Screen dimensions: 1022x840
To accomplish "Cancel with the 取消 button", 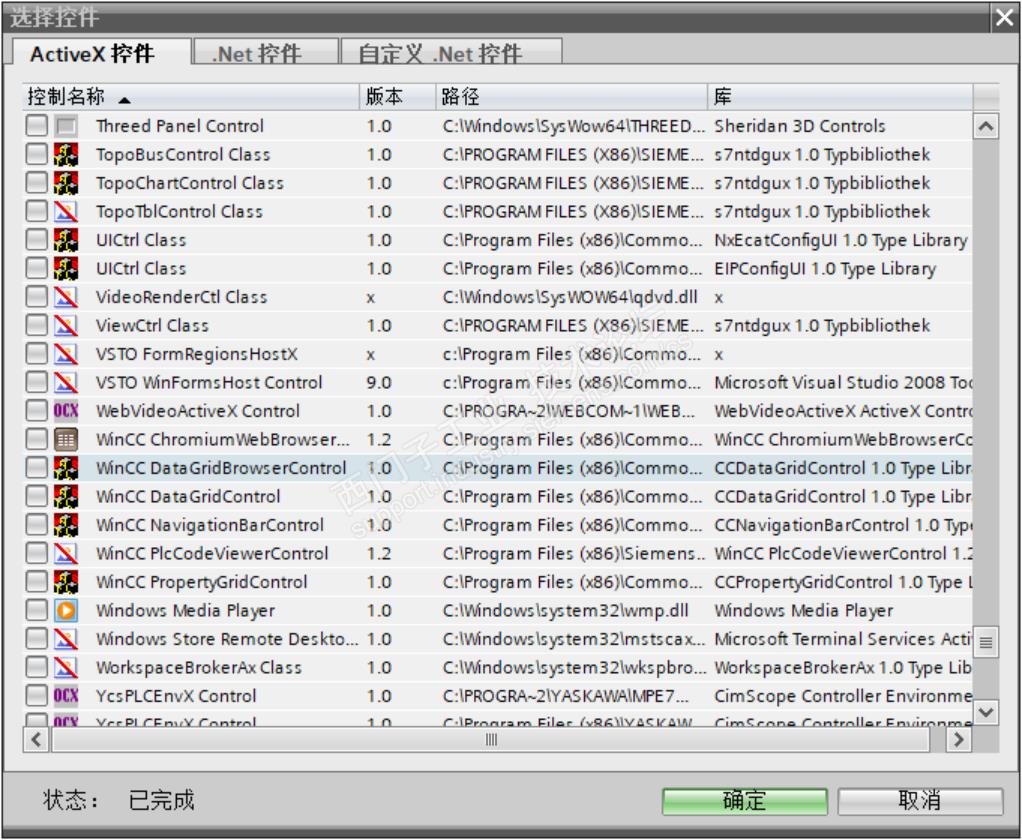I will tap(920, 801).
